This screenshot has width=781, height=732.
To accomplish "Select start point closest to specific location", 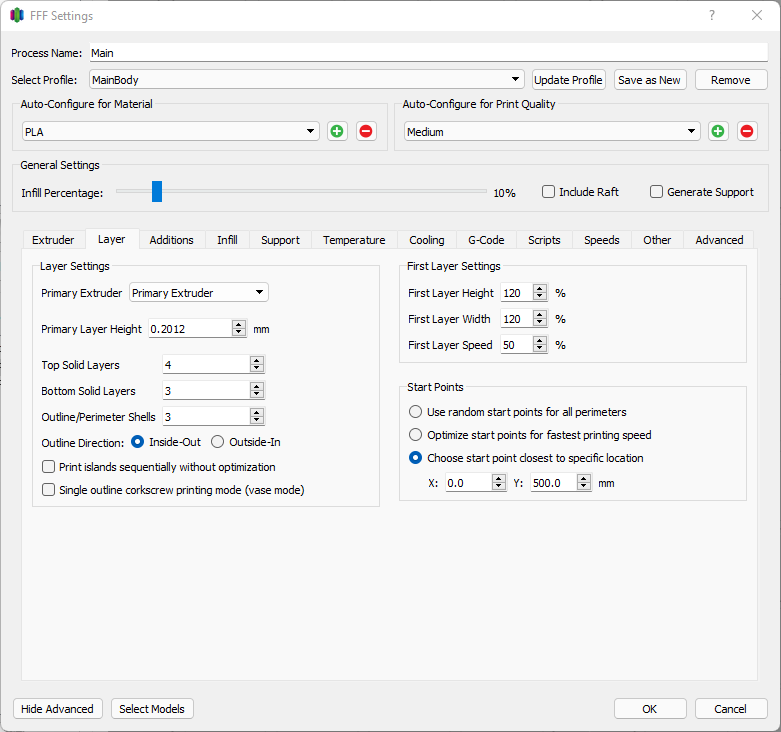I will click(415, 458).
